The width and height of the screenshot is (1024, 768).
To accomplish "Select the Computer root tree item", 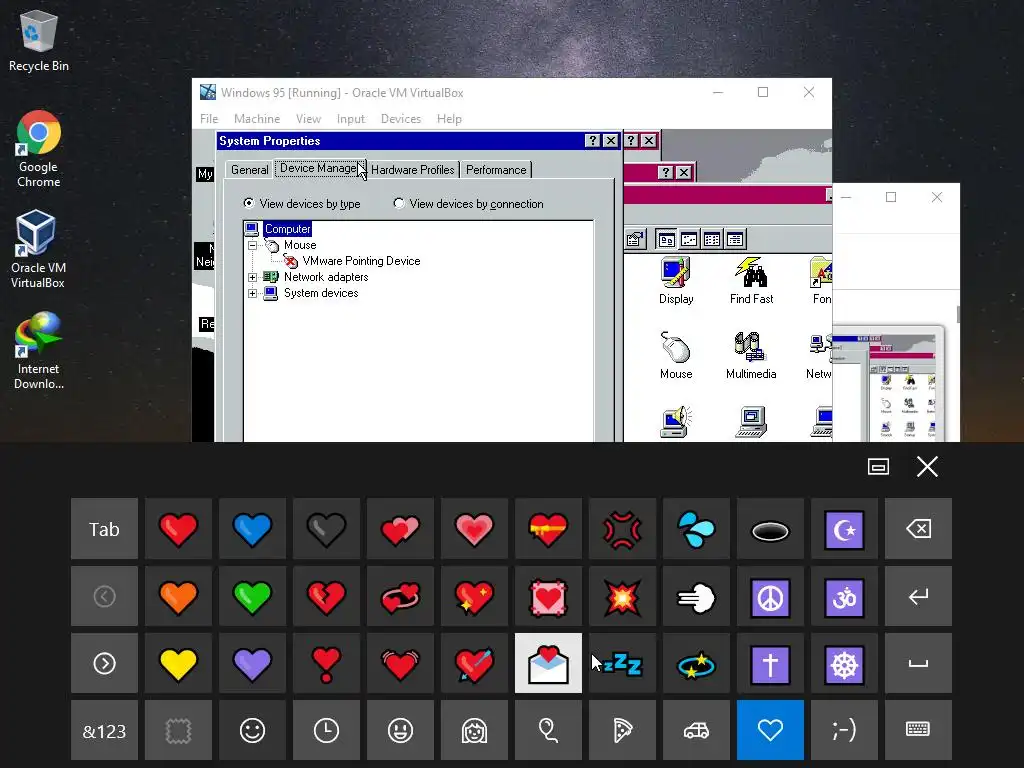I will coord(287,229).
